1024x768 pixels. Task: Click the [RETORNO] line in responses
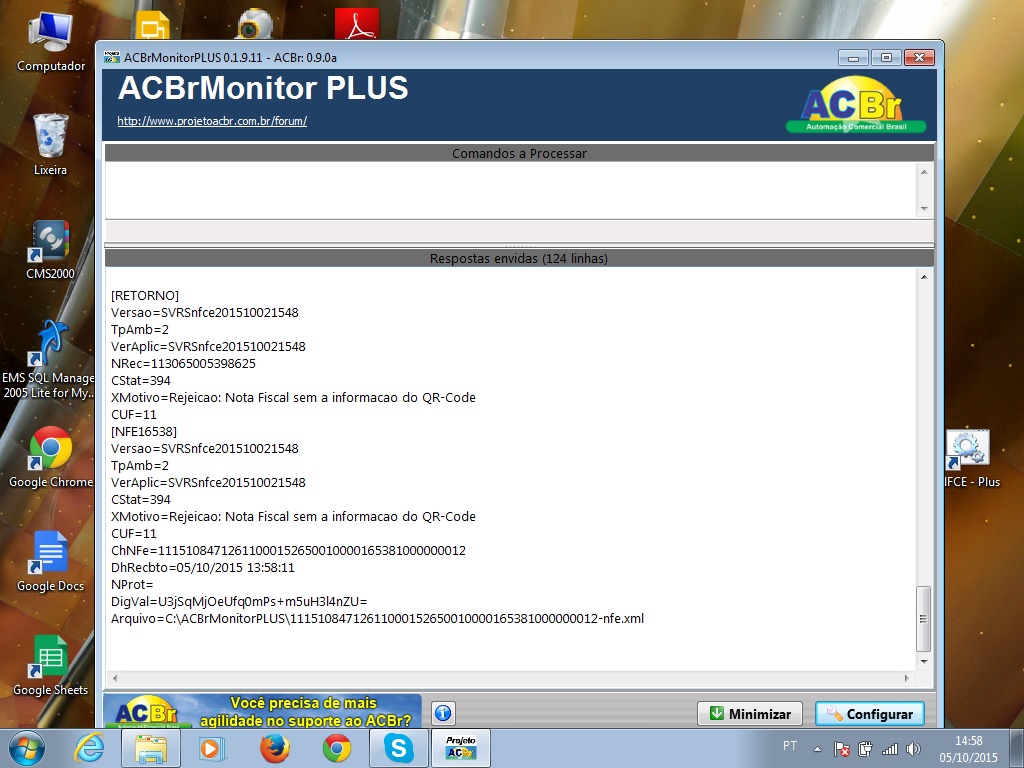coord(145,296)
